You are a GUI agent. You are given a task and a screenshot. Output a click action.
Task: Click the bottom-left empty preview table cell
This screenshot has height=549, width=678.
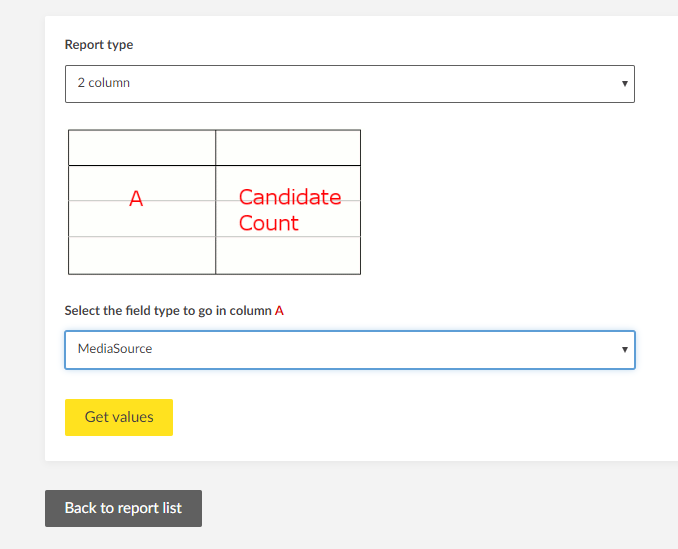coord(142,255)
